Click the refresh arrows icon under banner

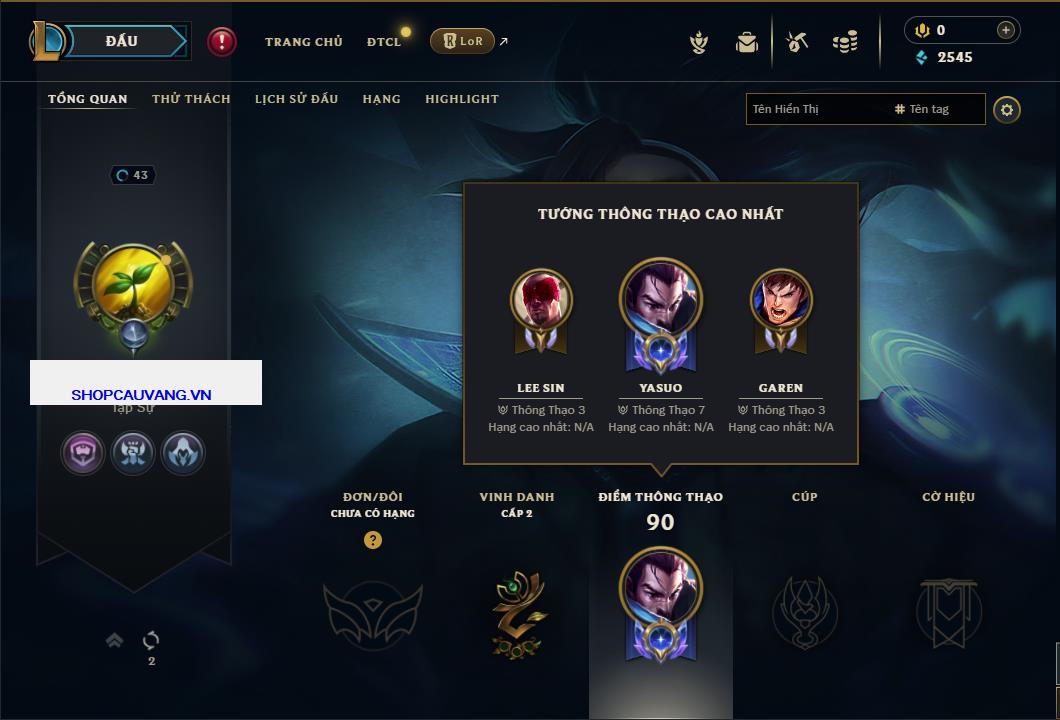pos(151,639)
